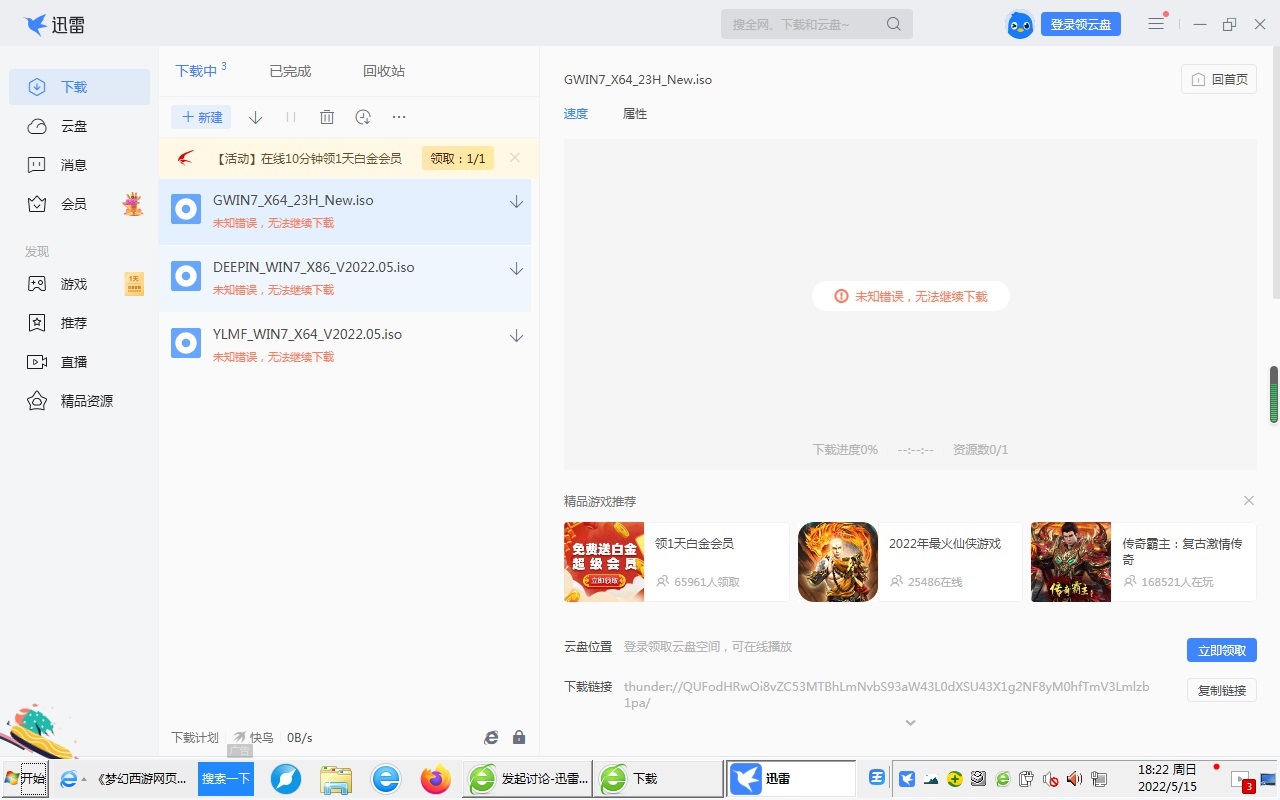
Task: Open 消息 from the left sidebar
Action: pos(74,164)
